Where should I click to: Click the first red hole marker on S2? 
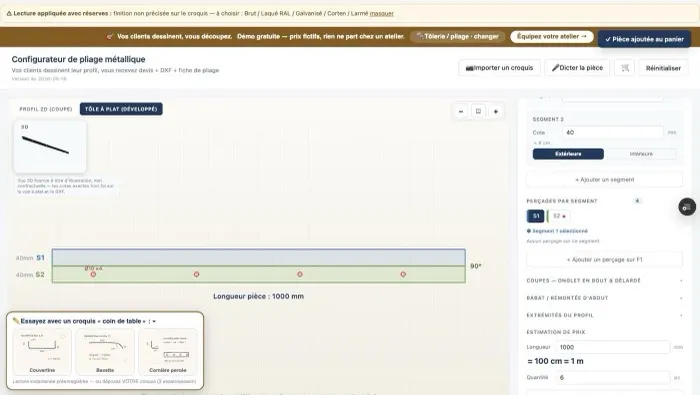(x=93, y=274)
